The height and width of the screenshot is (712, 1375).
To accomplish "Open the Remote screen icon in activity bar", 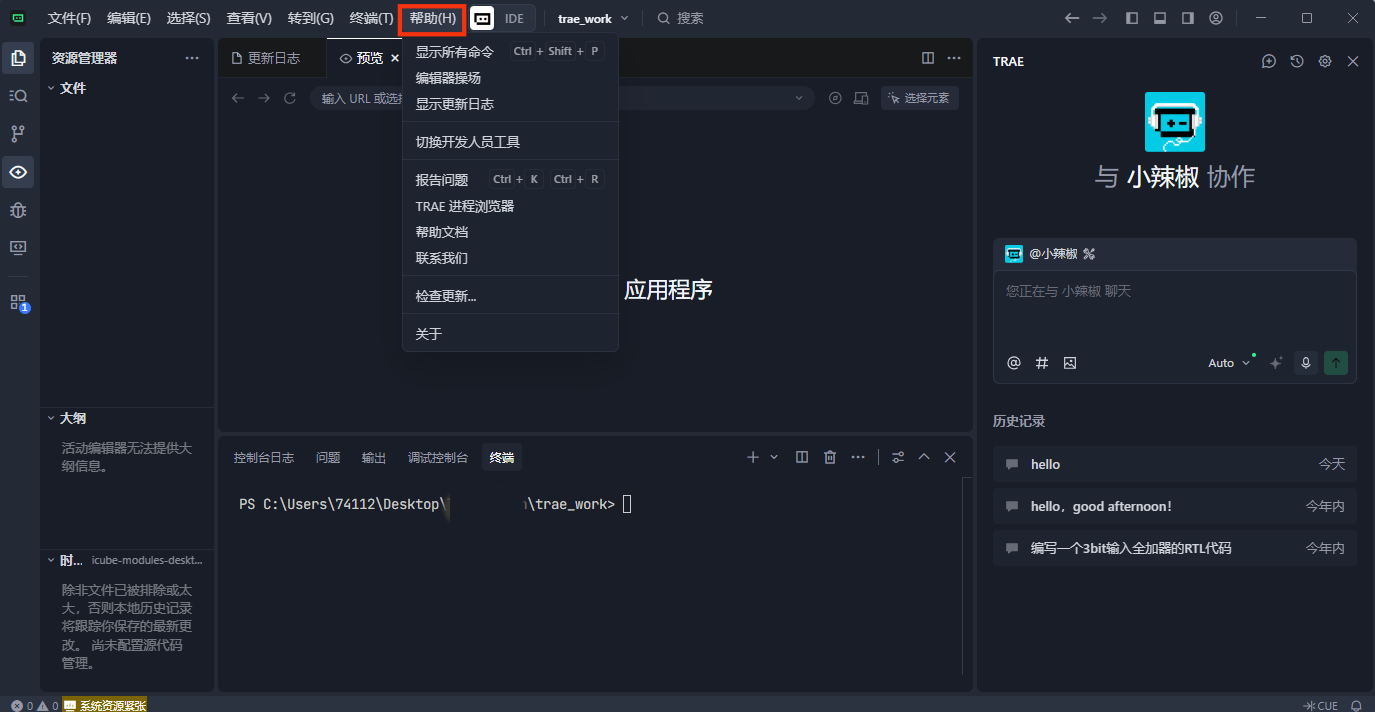I will 18,247.
